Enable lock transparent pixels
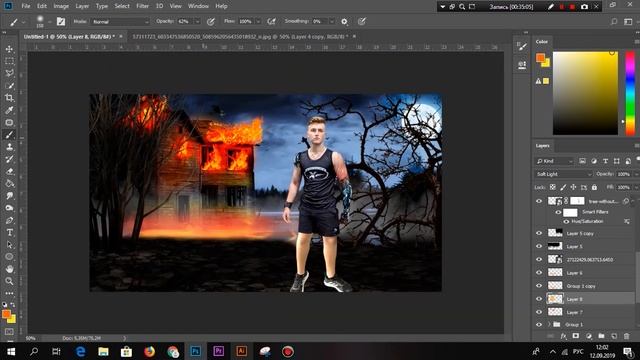The image size is (640, 360). point(553,187)
